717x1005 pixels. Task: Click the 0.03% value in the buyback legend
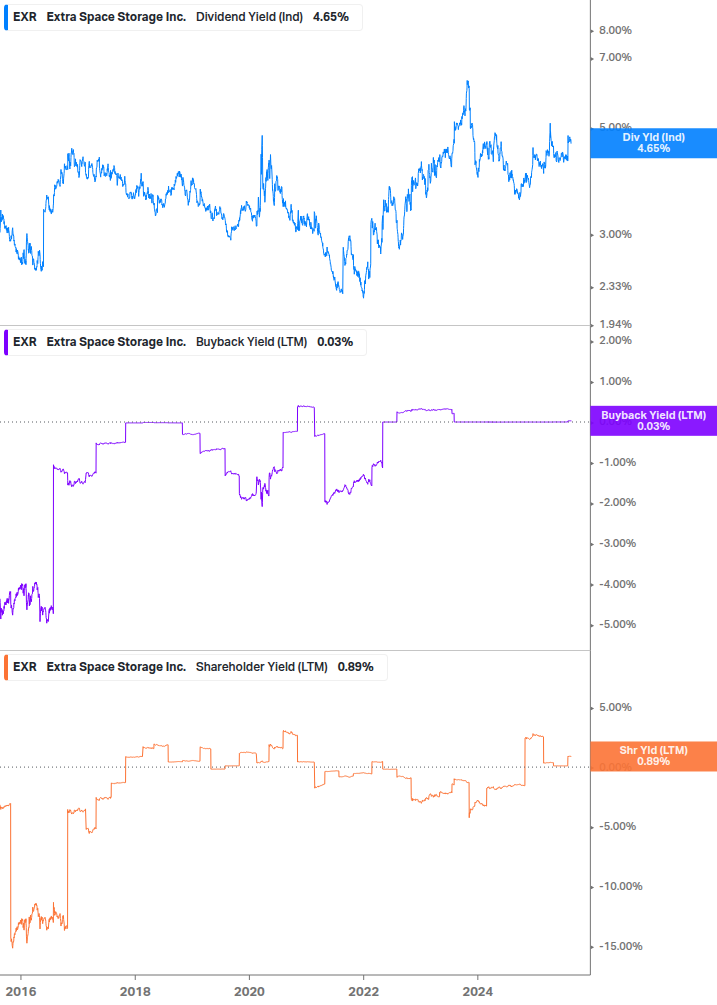(335, 342)
